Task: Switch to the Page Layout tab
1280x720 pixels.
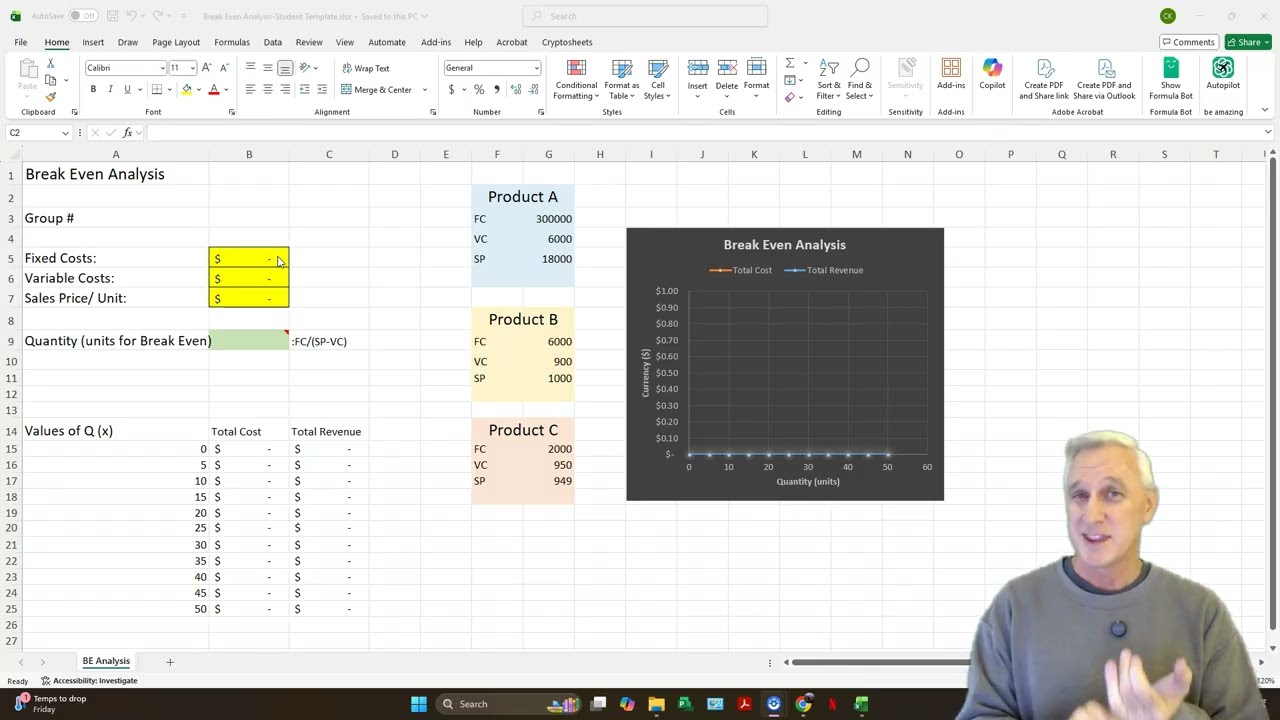Action: tap(176, 42)
